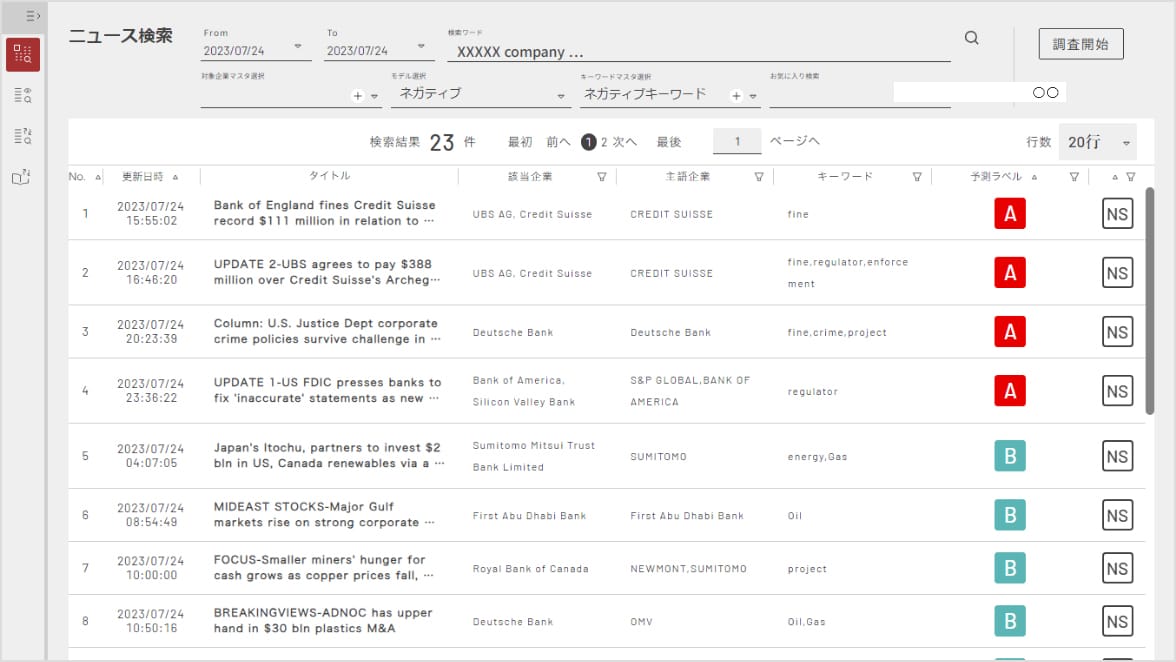Toggle NS for UPDATE 2-UBS row
This screenshot has width=1176, height=662.
(x=1118, y=273)
